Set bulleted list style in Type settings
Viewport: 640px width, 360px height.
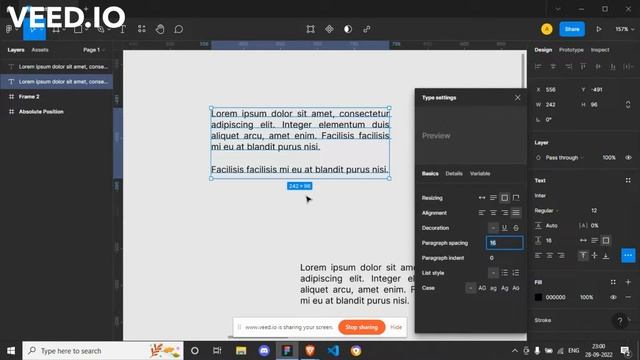click(x=504, y=273)
